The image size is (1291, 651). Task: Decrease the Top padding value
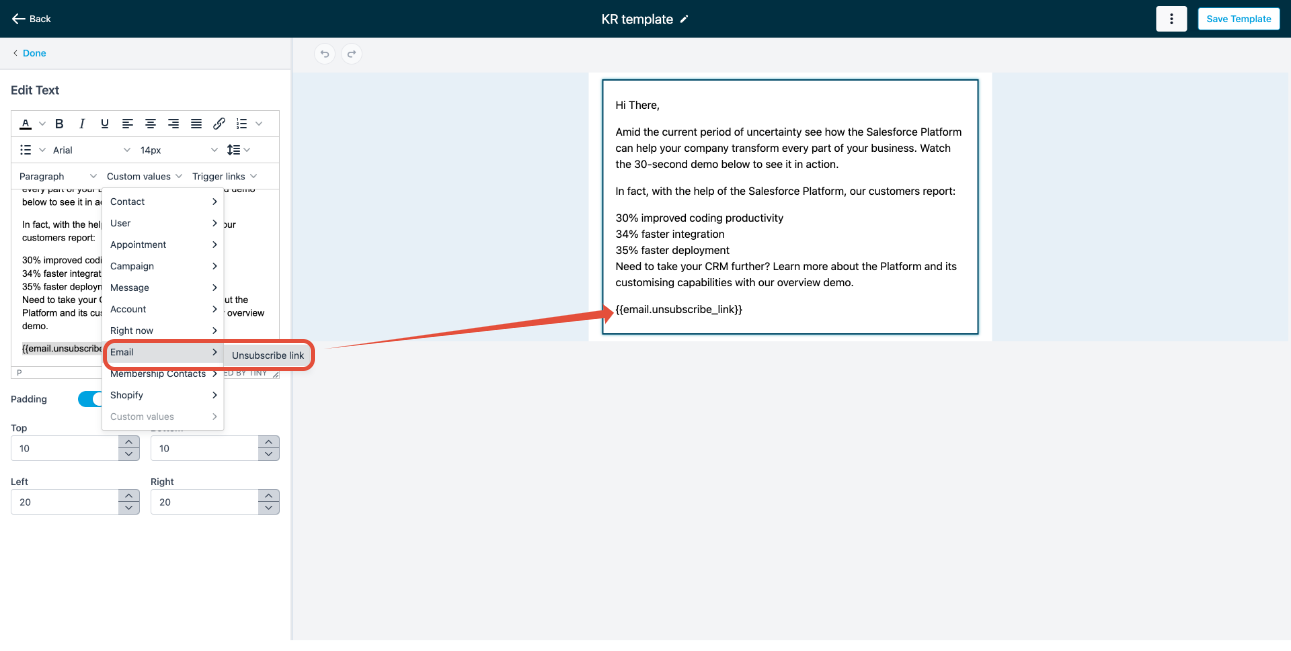[x=128, y=455]
